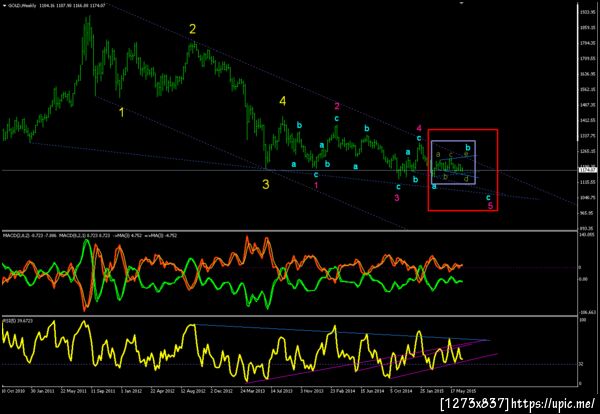Viewport: 600px width, 414px height.
Task: Select the yellow wave label 4
Action: 282,101
